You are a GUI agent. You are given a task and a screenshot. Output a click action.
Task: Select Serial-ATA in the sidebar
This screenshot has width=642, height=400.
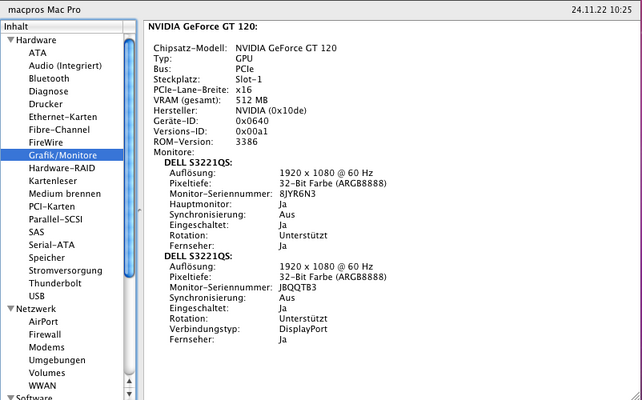[52, 245]
